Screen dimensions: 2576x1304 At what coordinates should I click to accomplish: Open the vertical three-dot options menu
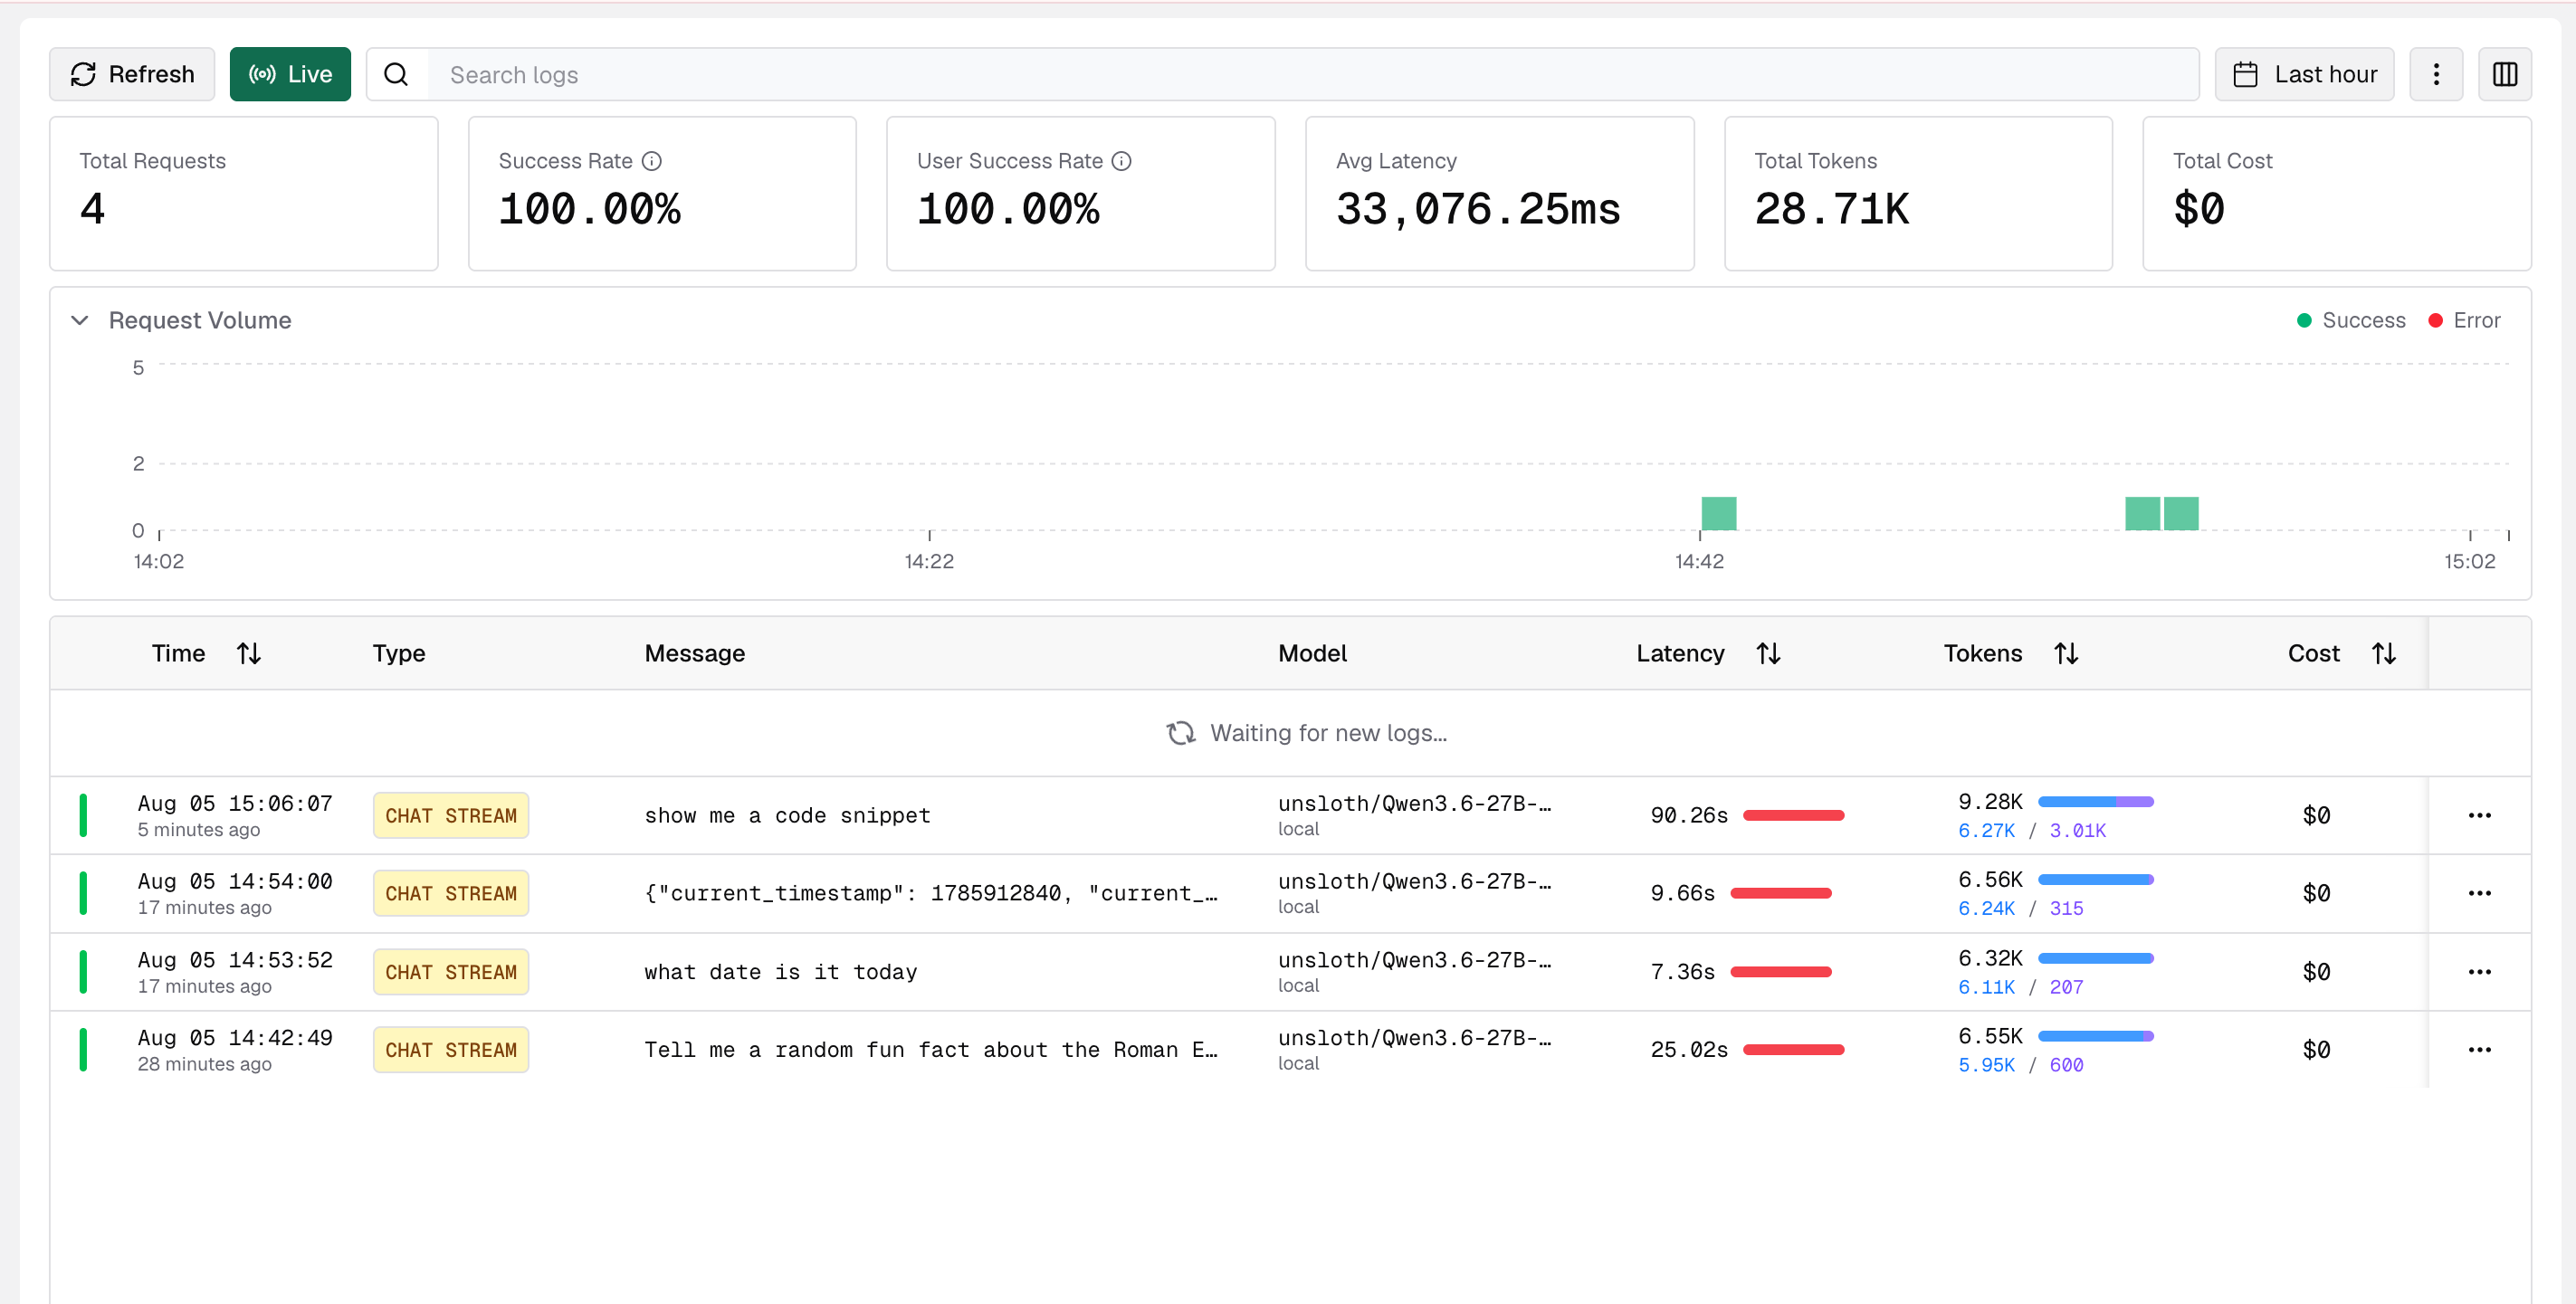pos(2436,74)
